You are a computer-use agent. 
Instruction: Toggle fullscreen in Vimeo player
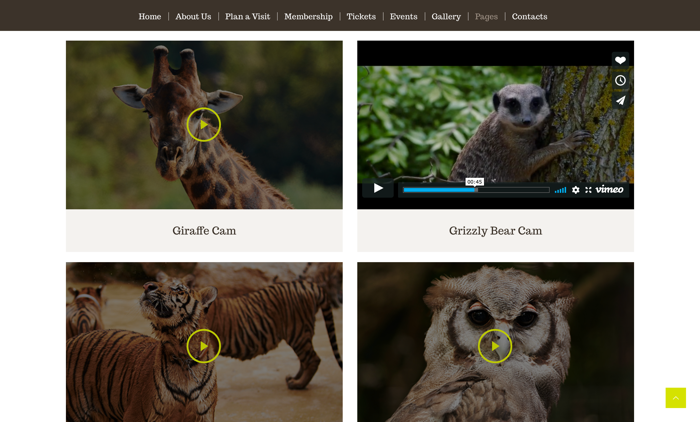[x=588, y=190]
